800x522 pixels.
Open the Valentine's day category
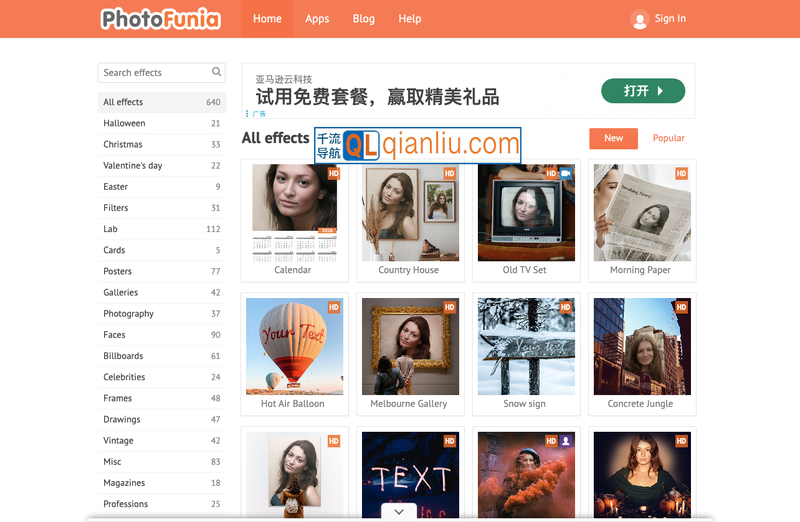(x=162, y=165)
